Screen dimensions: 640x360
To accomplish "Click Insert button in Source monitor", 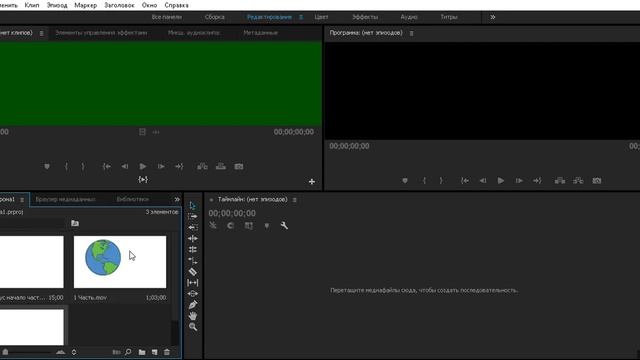I will click(x=202, y=167).
